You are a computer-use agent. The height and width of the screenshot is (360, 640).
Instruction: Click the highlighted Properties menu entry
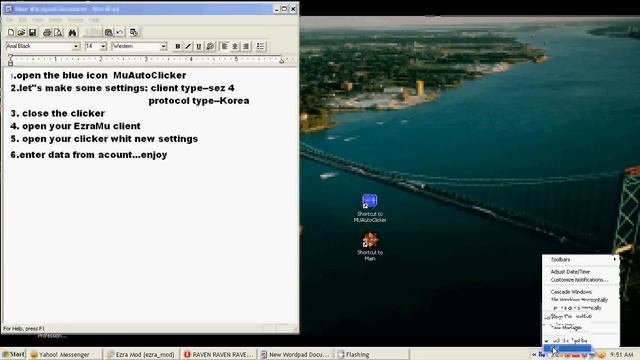pos(567,348)
